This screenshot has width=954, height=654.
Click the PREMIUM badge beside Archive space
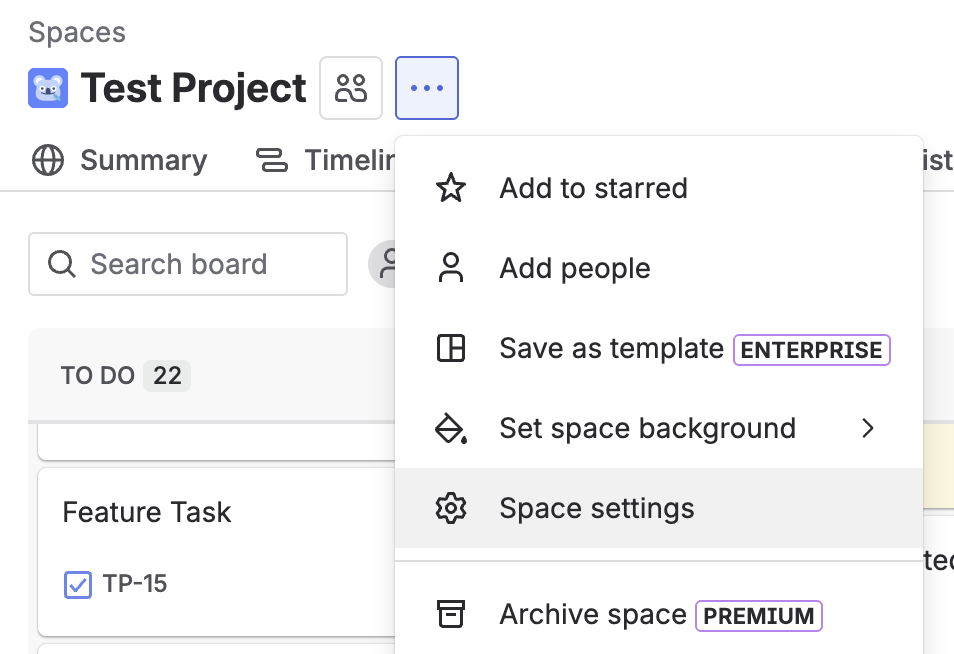[x=759, y=615]
